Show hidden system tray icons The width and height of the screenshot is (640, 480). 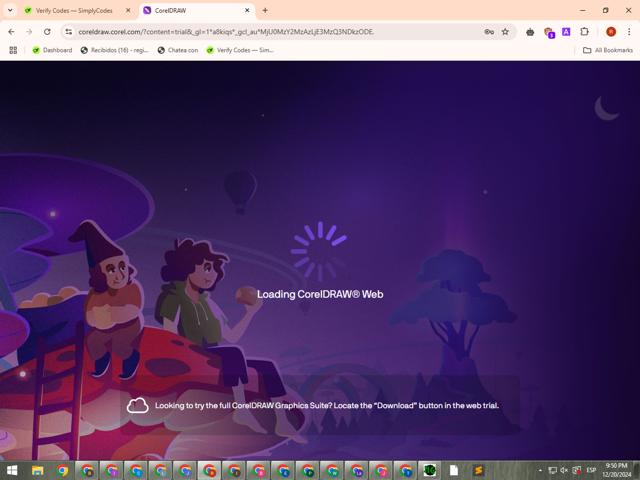point(540,471)
